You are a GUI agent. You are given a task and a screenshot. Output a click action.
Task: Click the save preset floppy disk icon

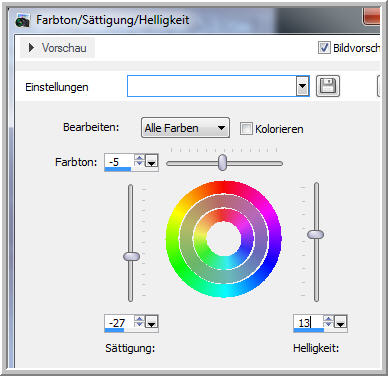pos(328,86)
